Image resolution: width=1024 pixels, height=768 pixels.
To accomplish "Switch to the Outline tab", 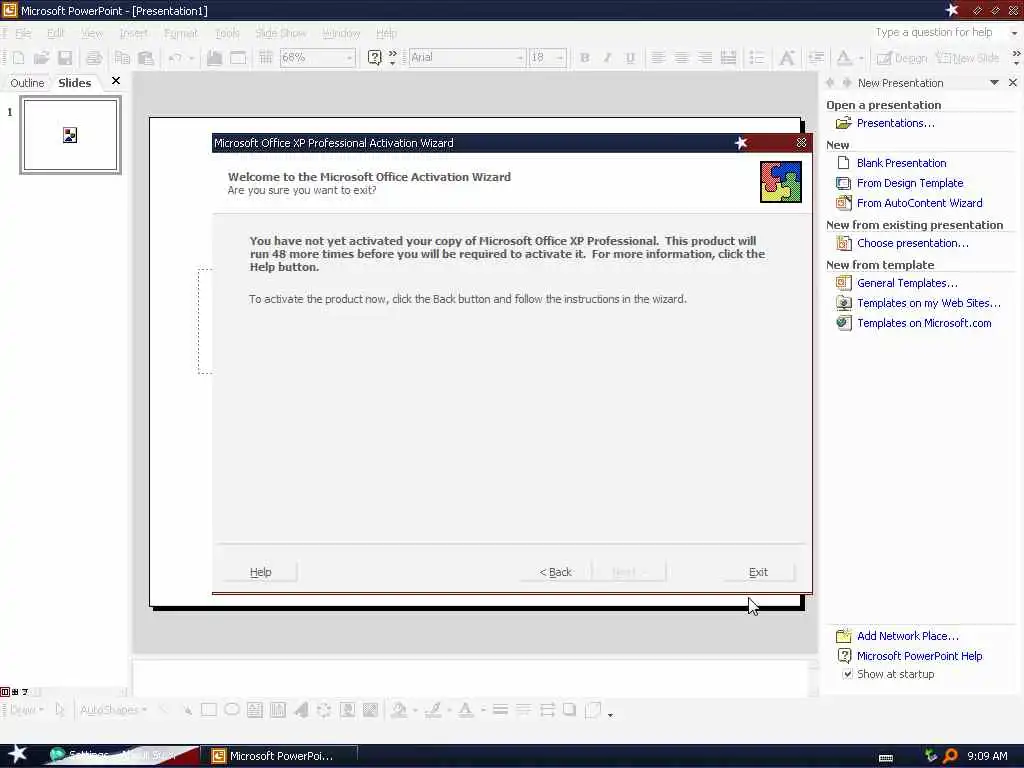I will [27, 83].
